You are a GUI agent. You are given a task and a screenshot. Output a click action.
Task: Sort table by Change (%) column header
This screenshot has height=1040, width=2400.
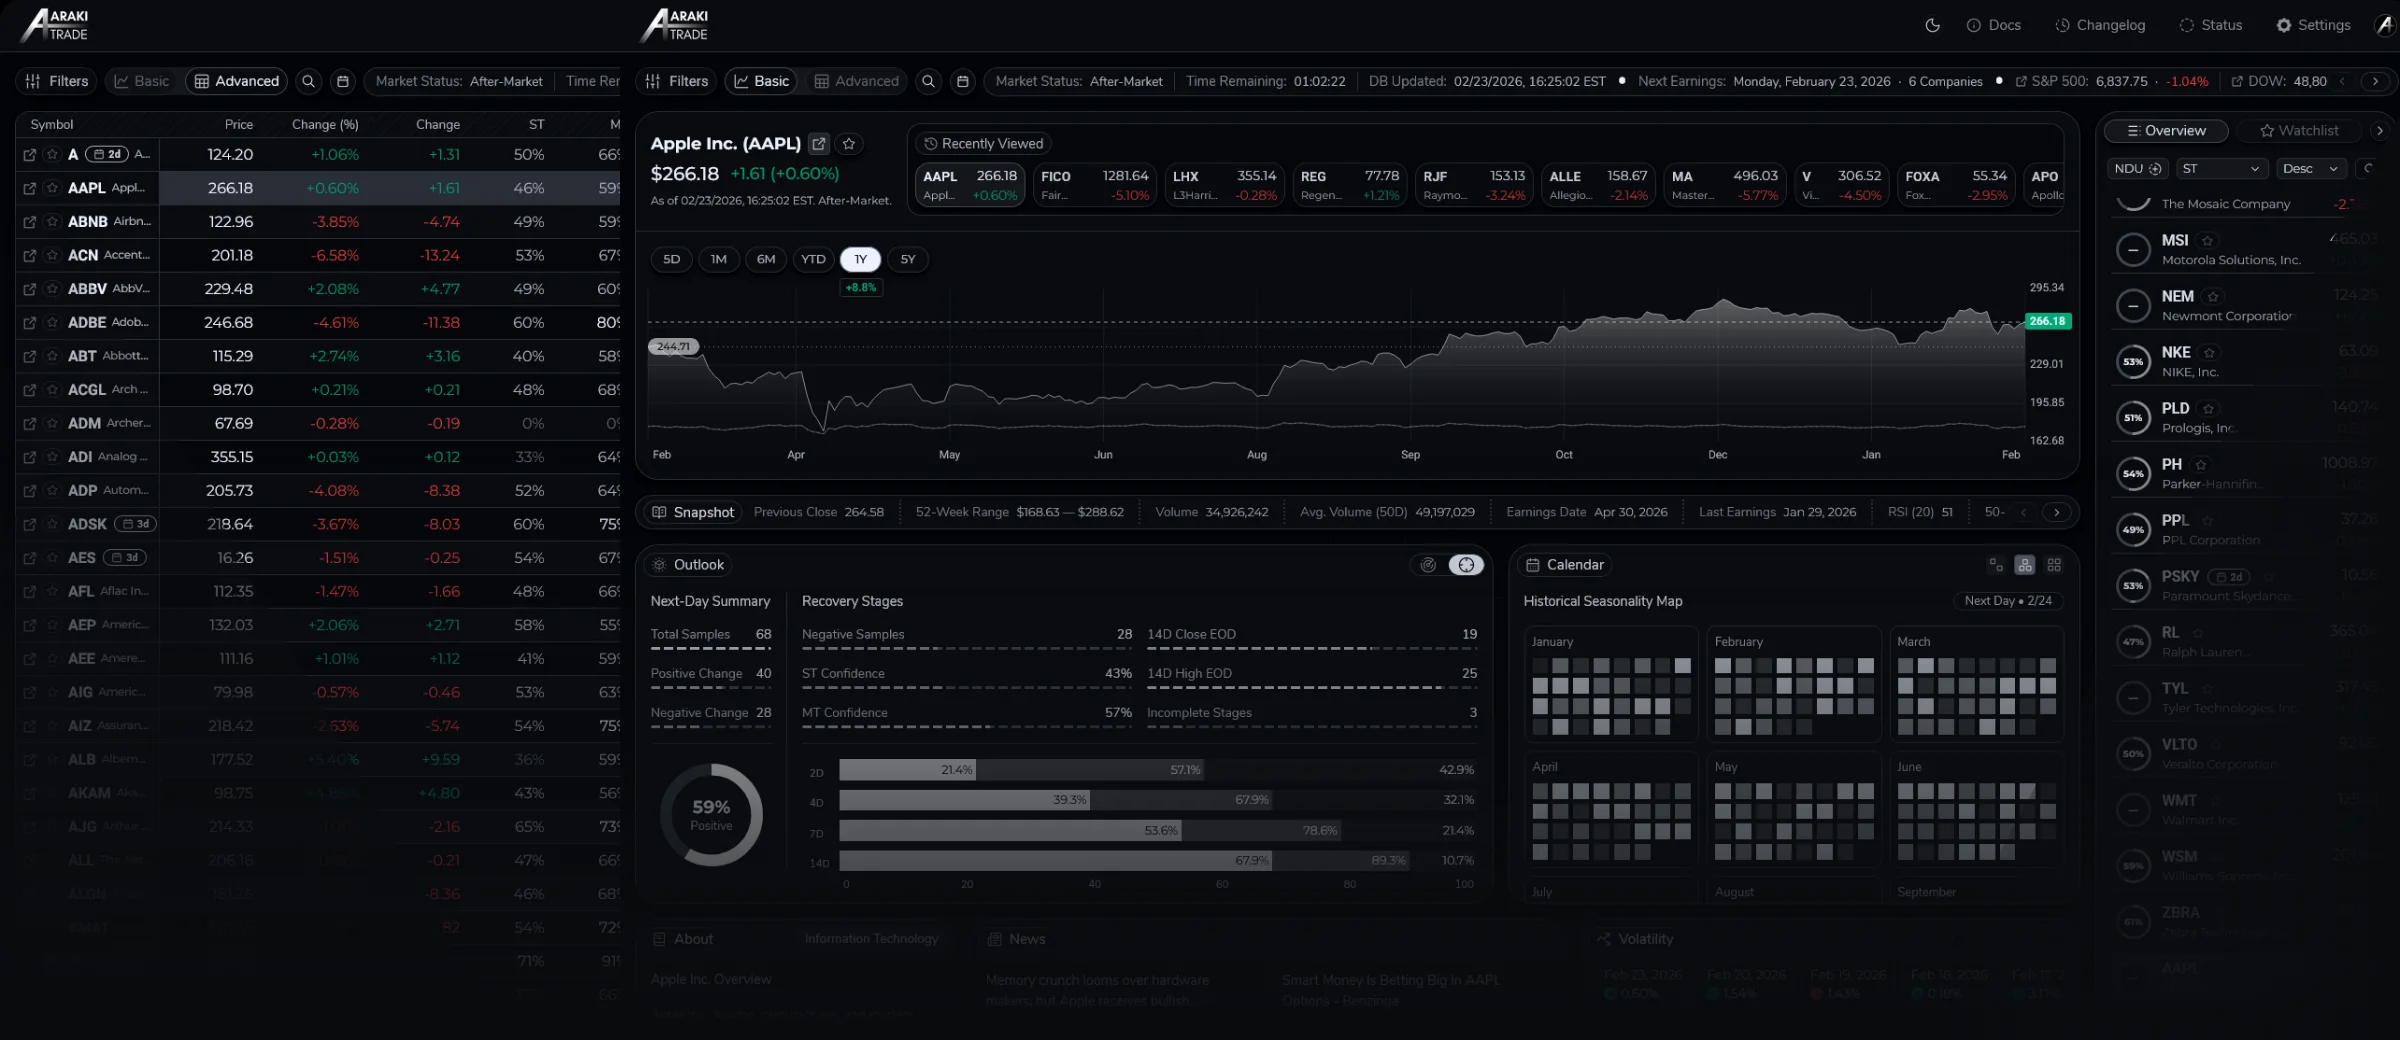325,125
